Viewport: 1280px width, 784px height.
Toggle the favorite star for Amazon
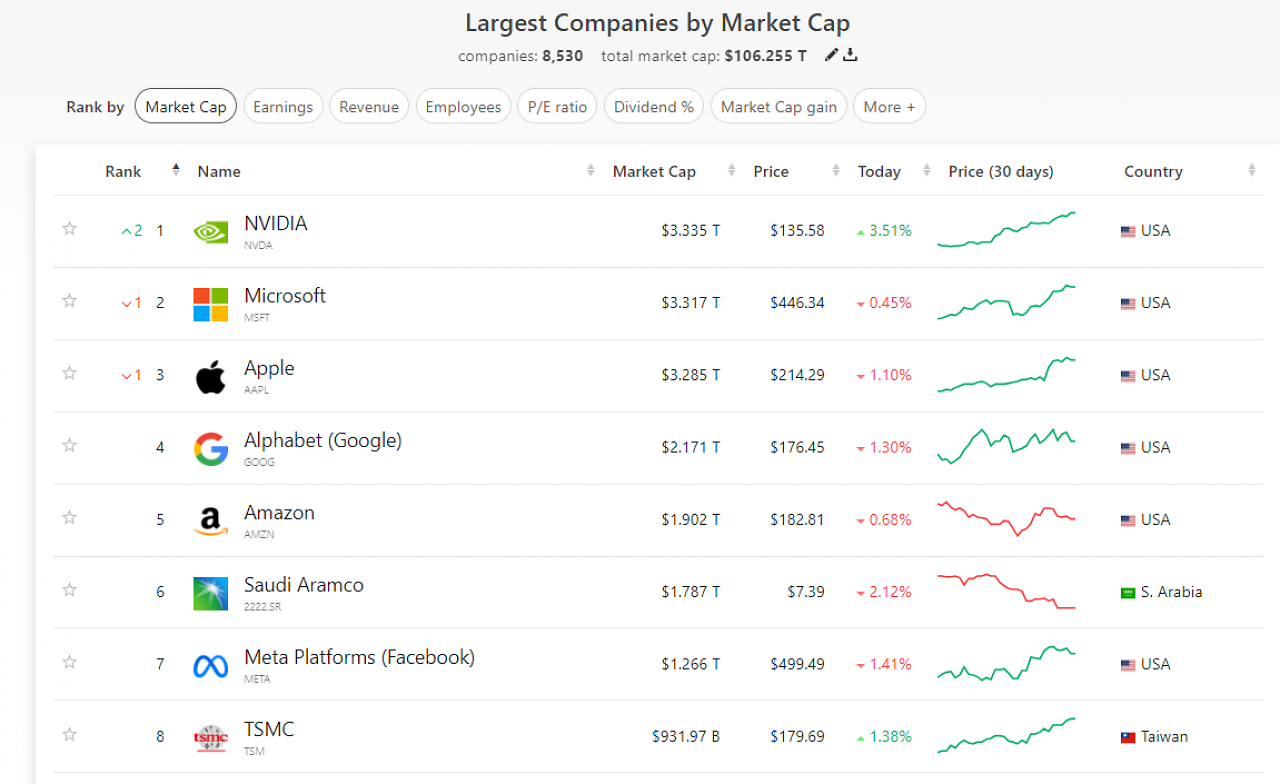pos(69,517)
